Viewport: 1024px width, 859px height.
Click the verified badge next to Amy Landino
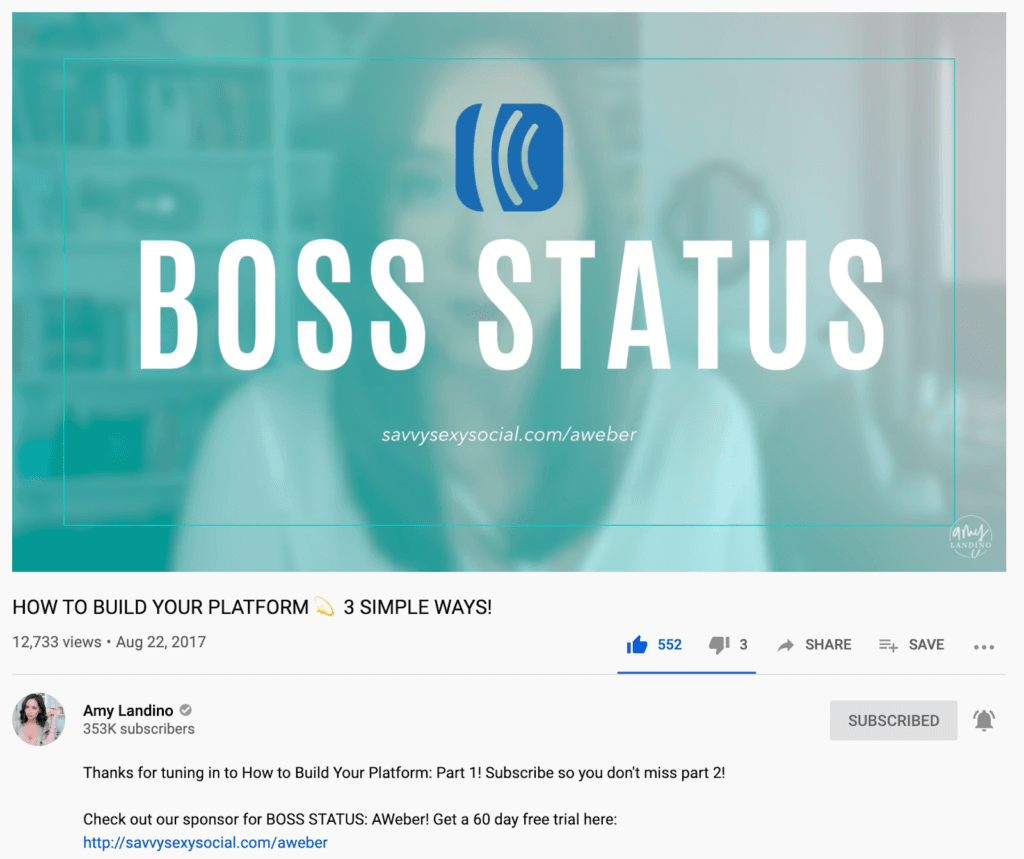click(x=185, y=710)
